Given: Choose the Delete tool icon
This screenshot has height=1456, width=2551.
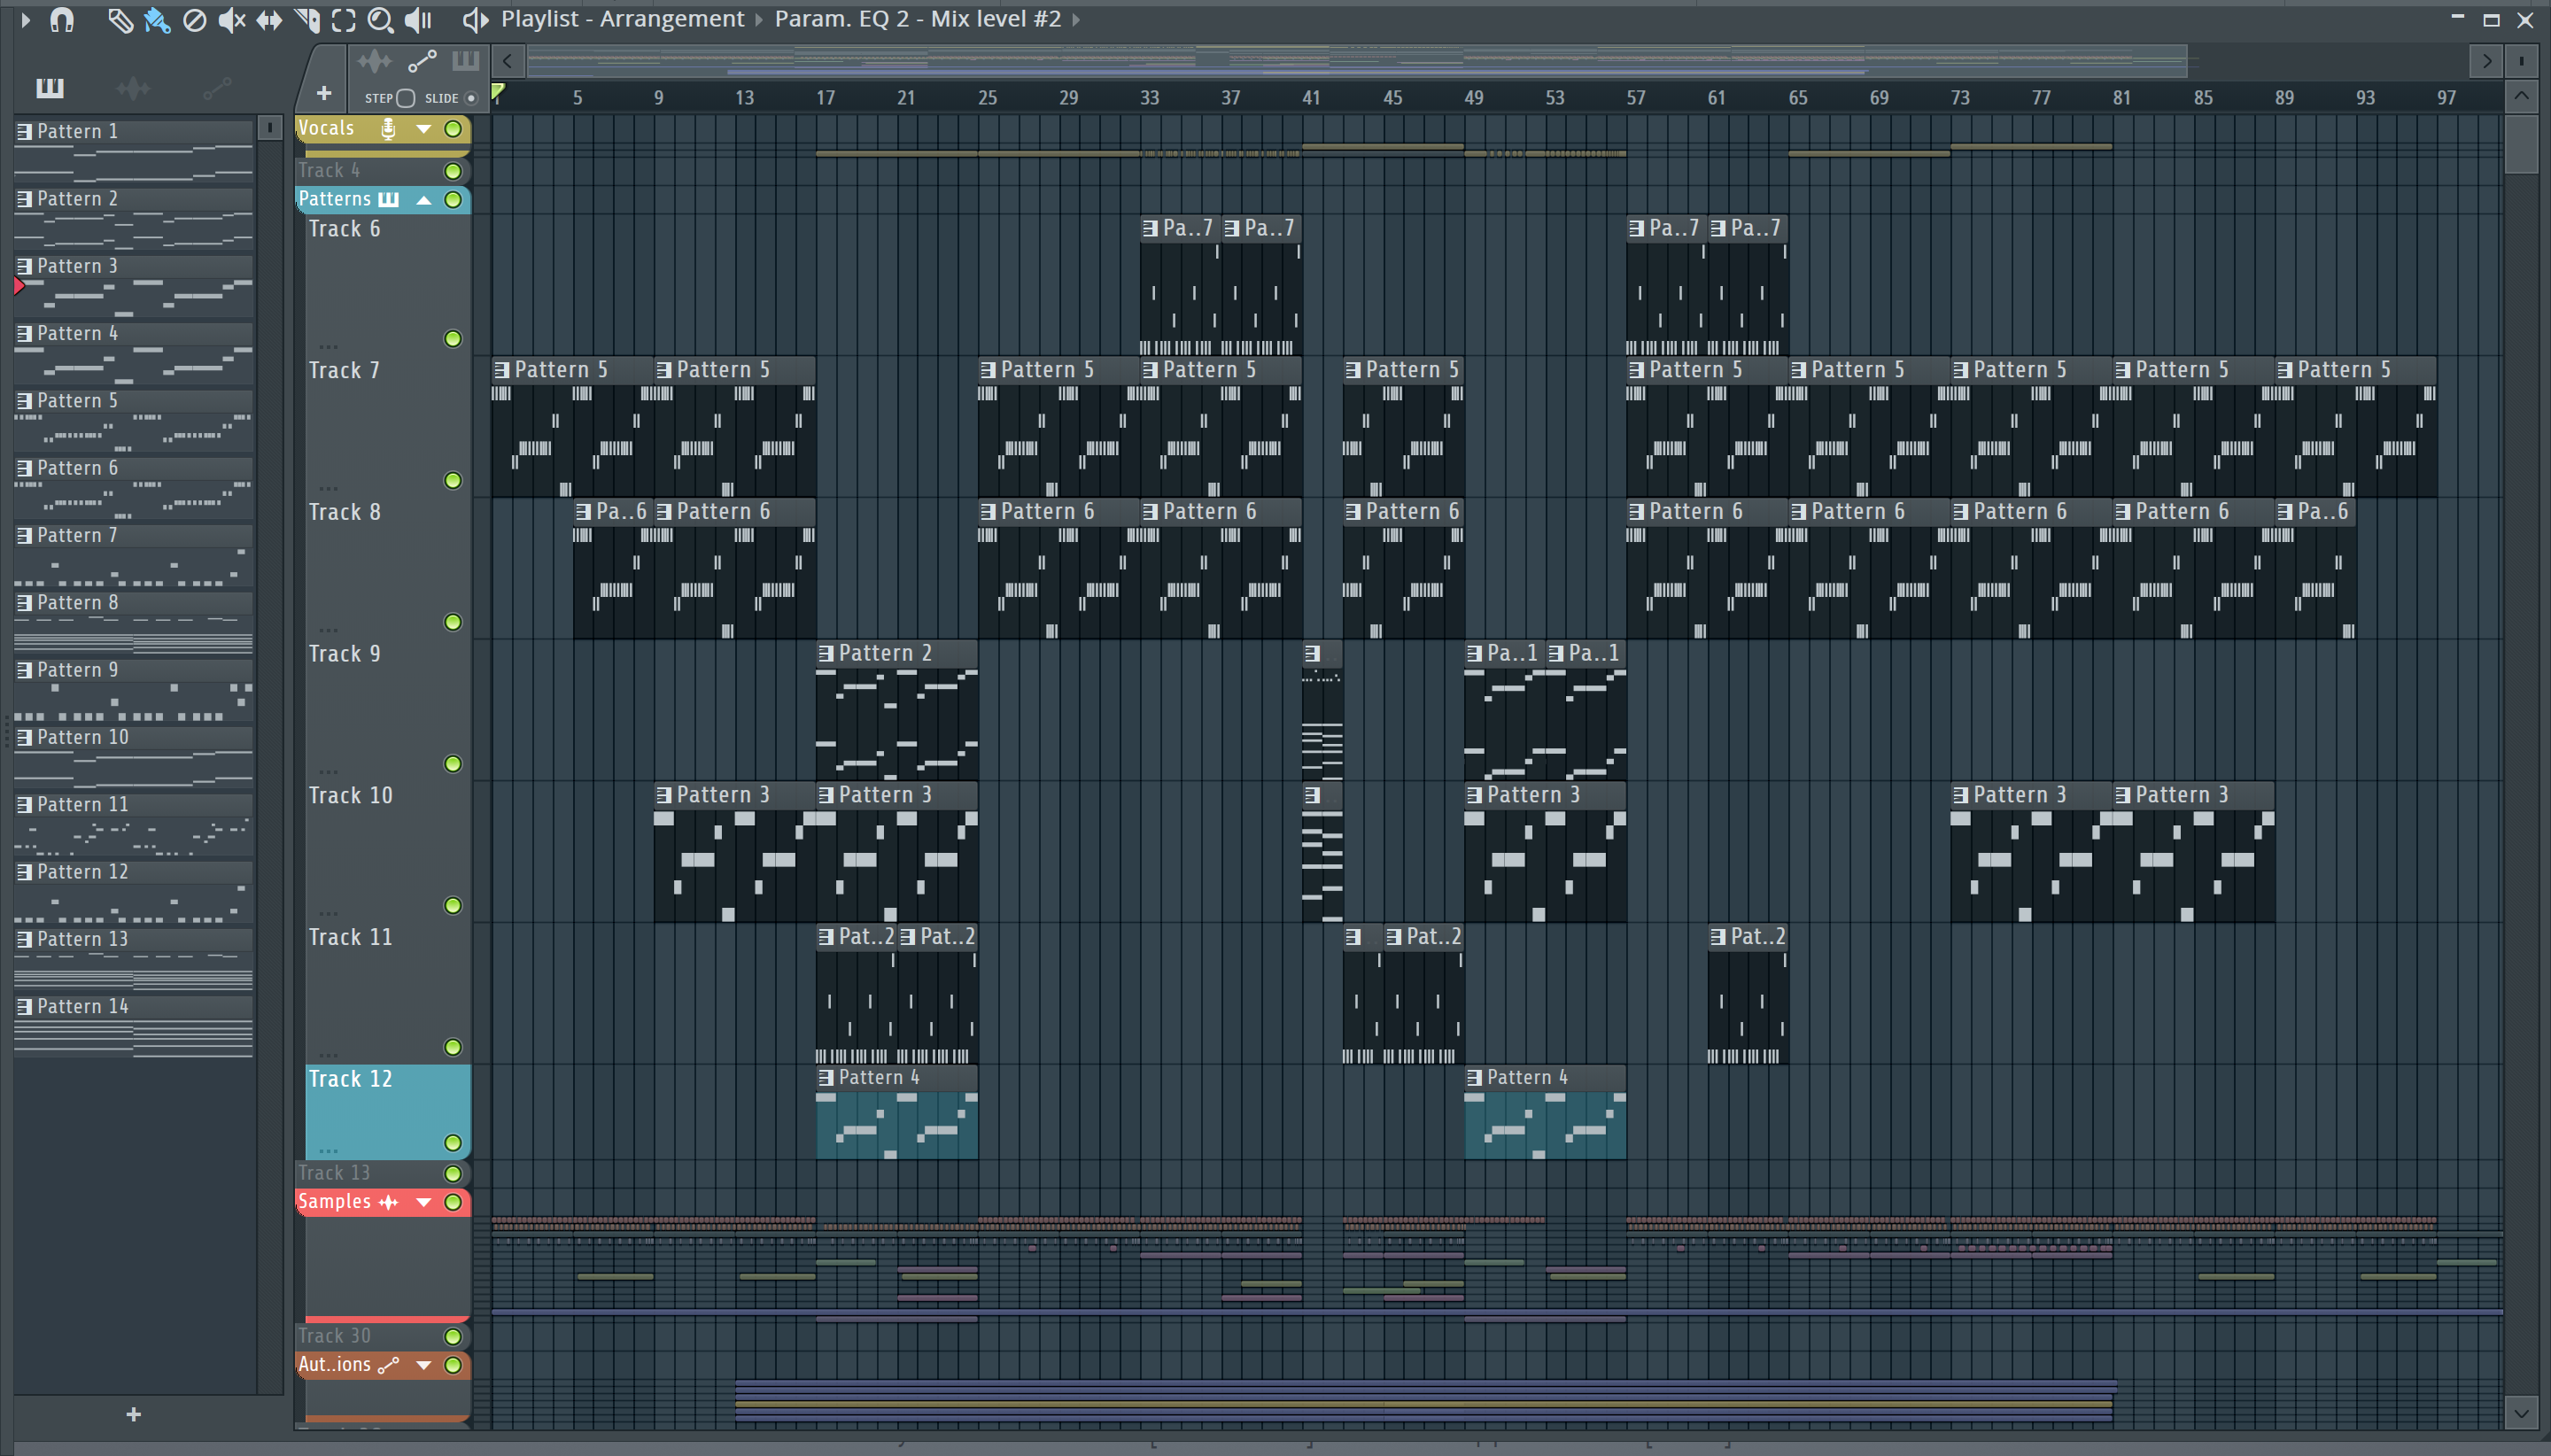Looking at the screenshot, I should (x=194, y=20).
